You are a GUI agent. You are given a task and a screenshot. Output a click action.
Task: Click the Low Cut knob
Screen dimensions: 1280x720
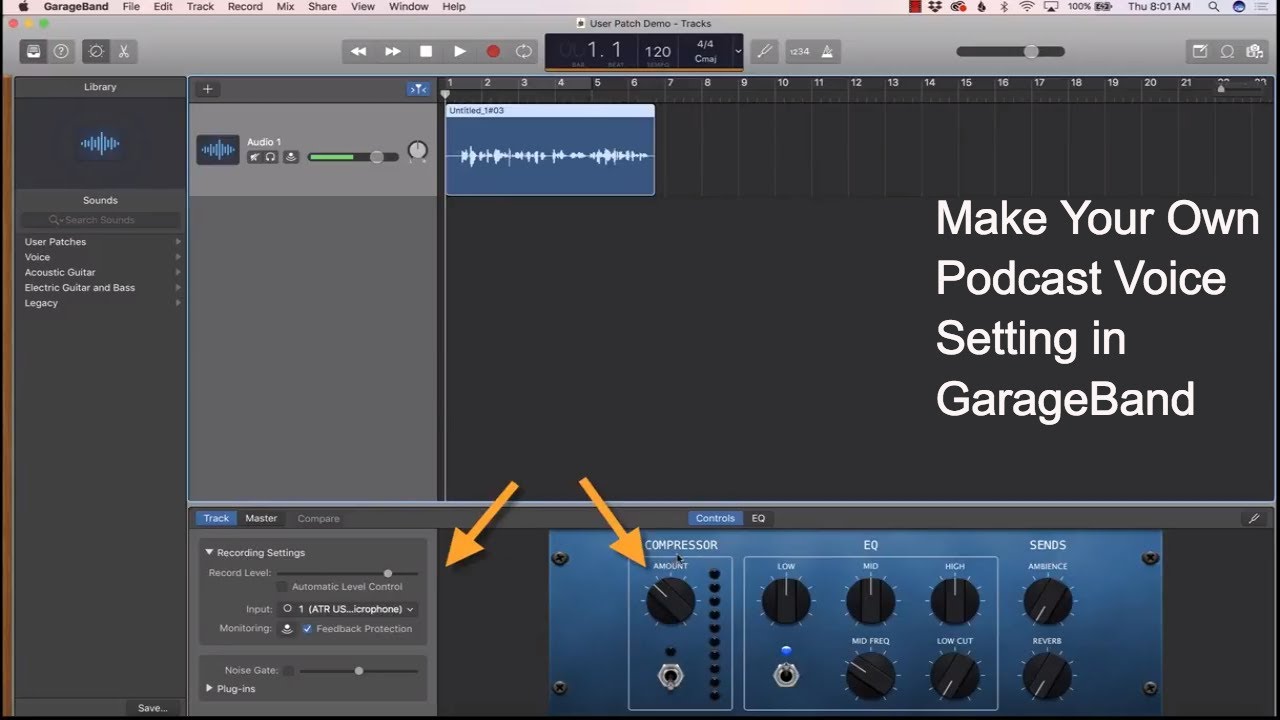(955, 676)
